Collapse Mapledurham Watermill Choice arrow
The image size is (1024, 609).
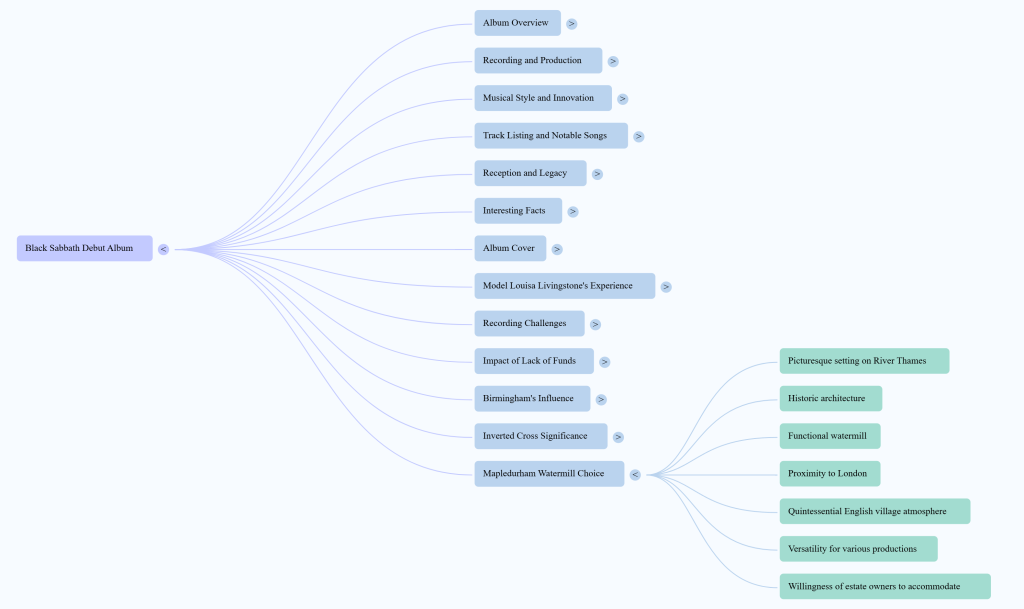tap(635, 475)
